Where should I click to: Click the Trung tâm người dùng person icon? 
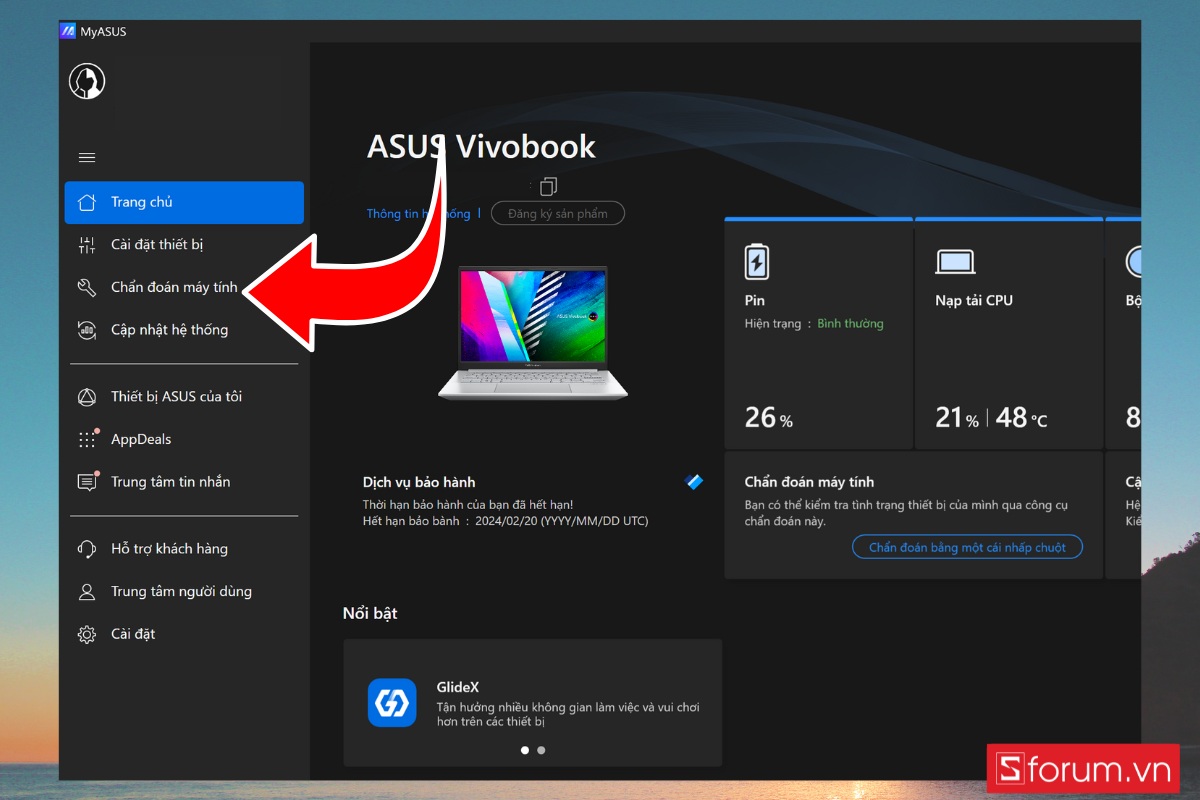pyautogui.click(x=87, y=591)
